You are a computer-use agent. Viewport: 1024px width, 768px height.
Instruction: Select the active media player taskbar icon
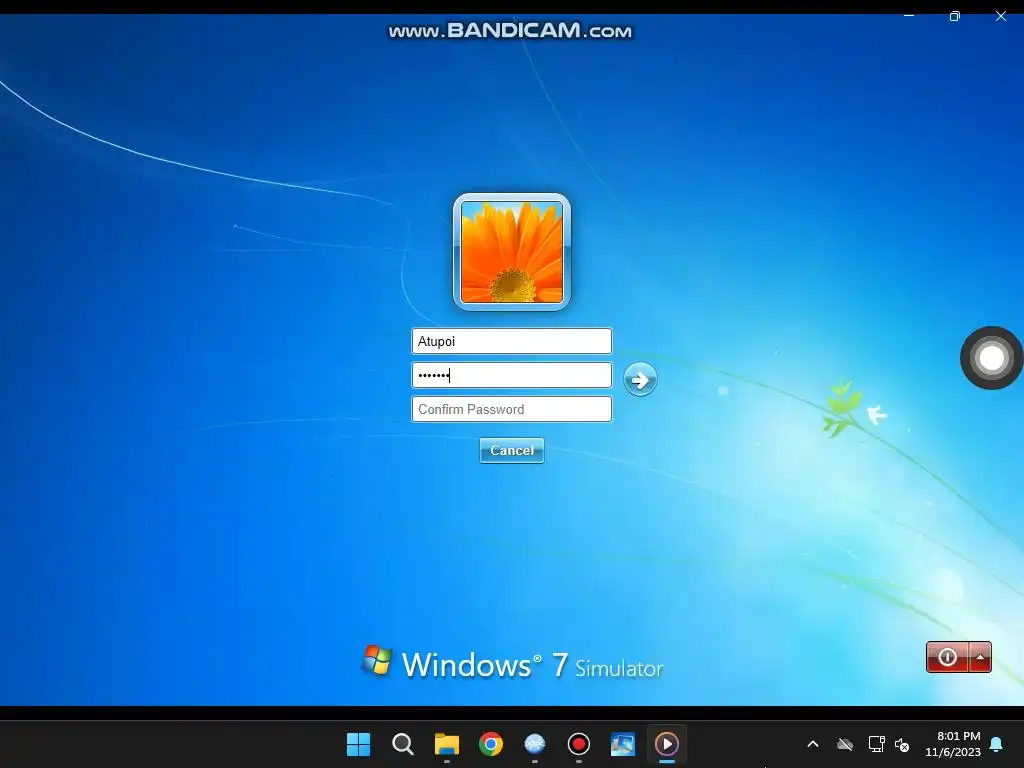(667, 744)
